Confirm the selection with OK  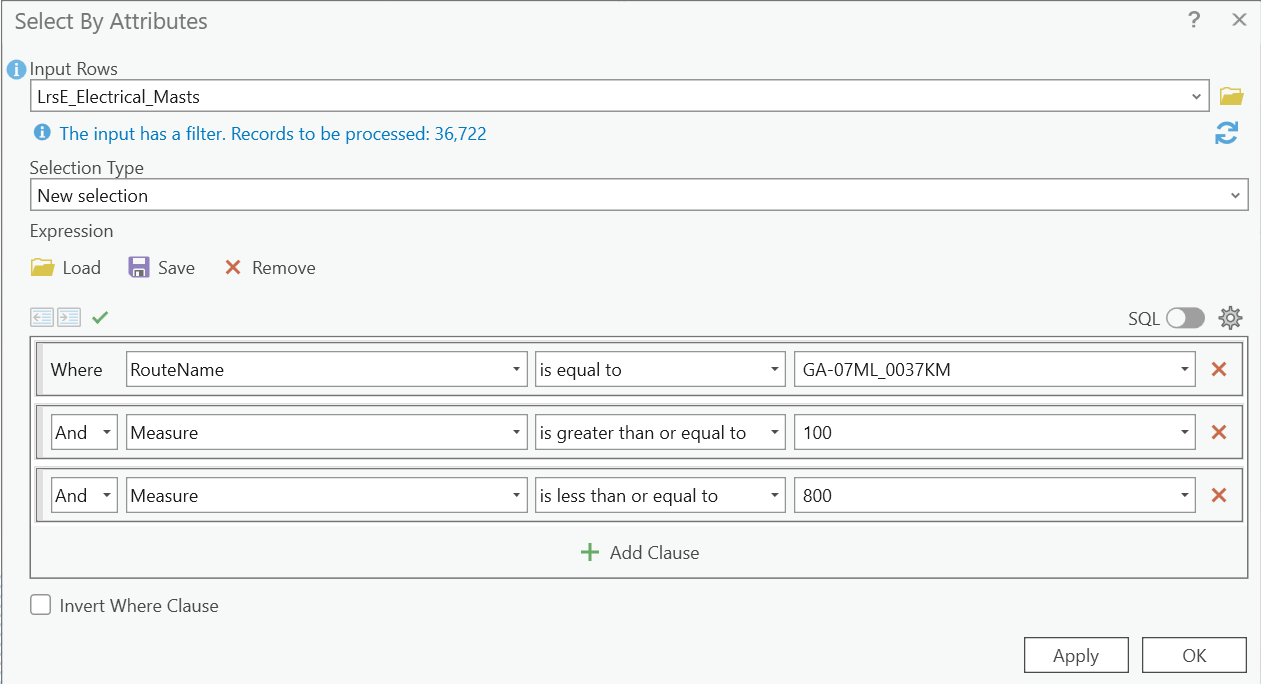point(1194,655)
